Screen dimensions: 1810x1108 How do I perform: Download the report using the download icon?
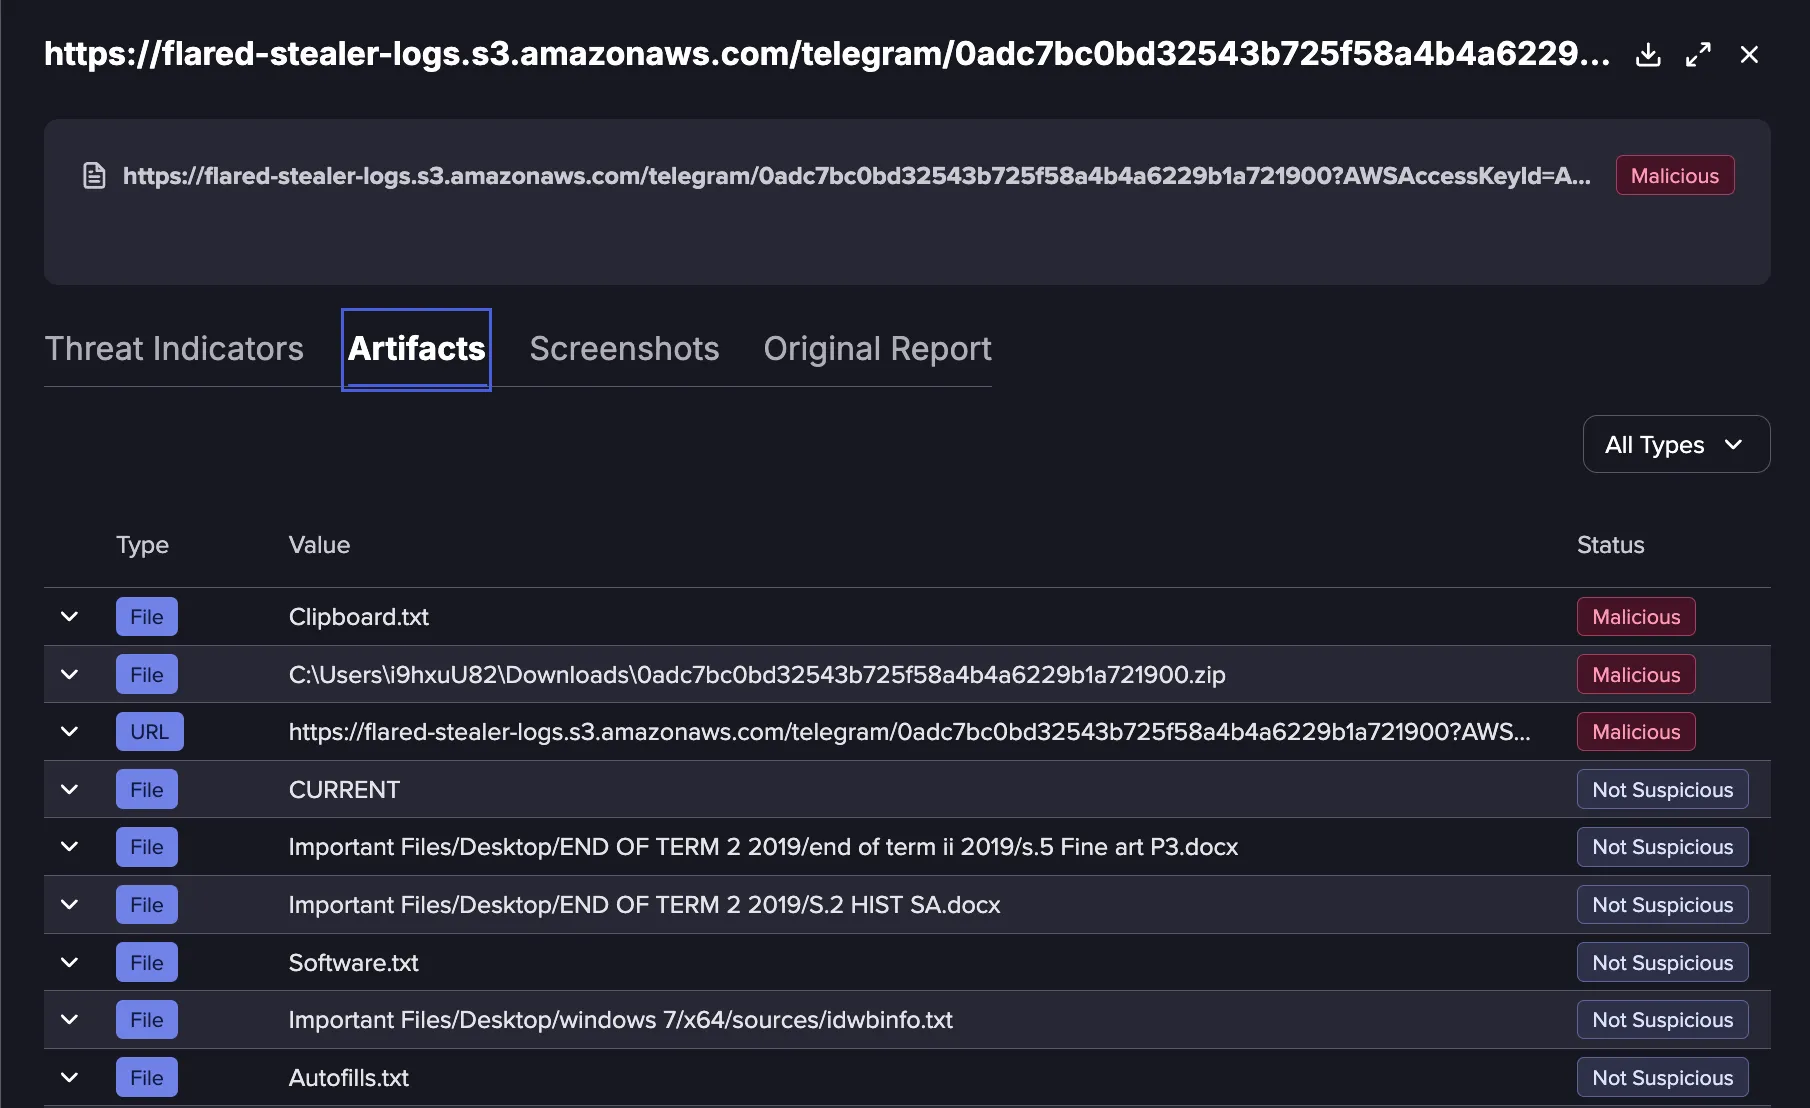(1648, 55)
